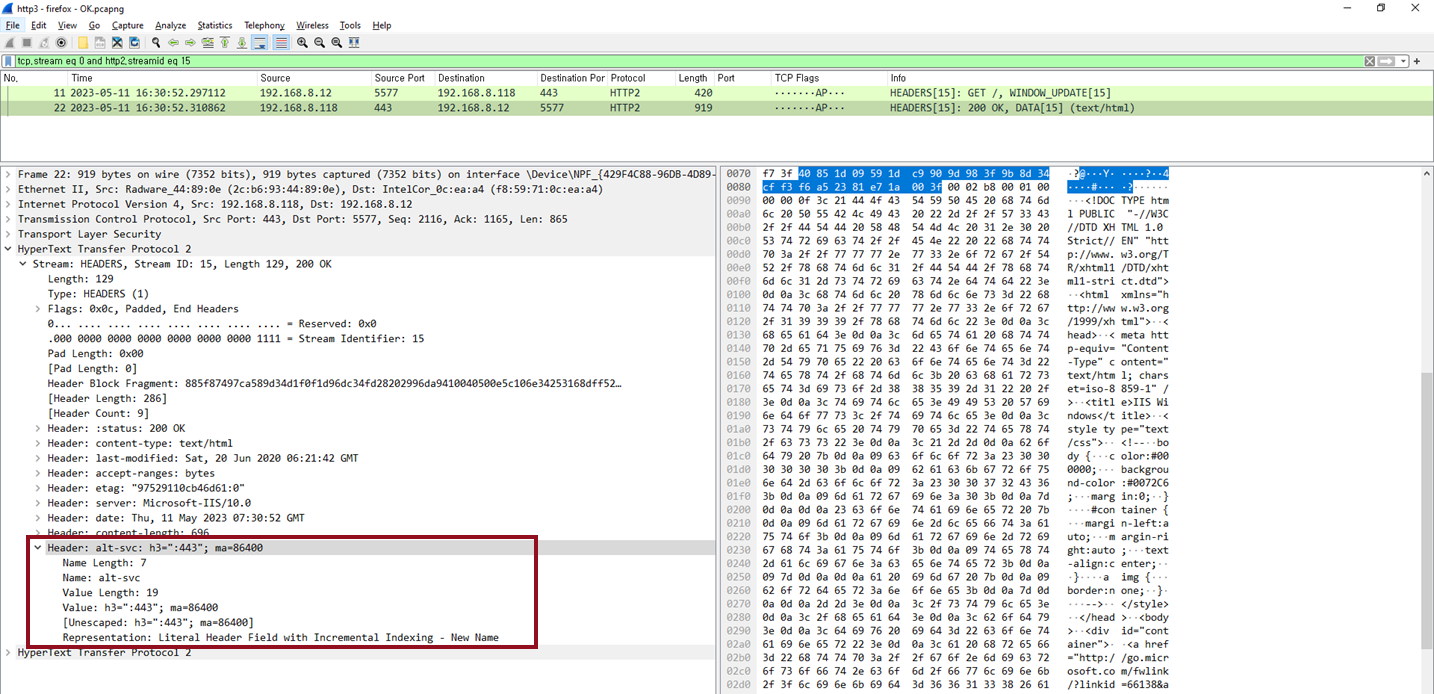
Task: Click the find packet magnifier icon
Action: 156,43
